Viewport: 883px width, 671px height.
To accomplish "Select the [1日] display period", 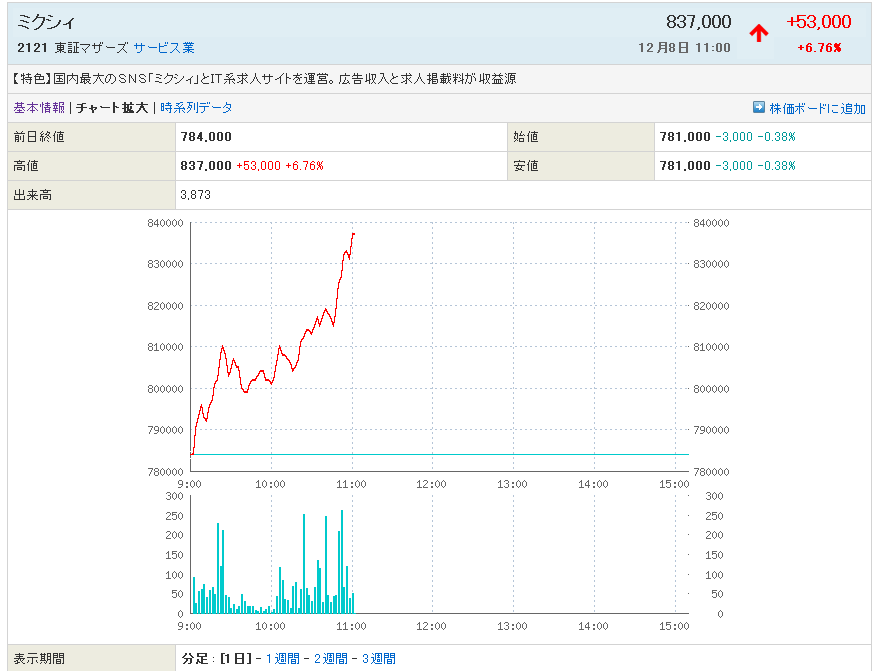I will point(234,658).
